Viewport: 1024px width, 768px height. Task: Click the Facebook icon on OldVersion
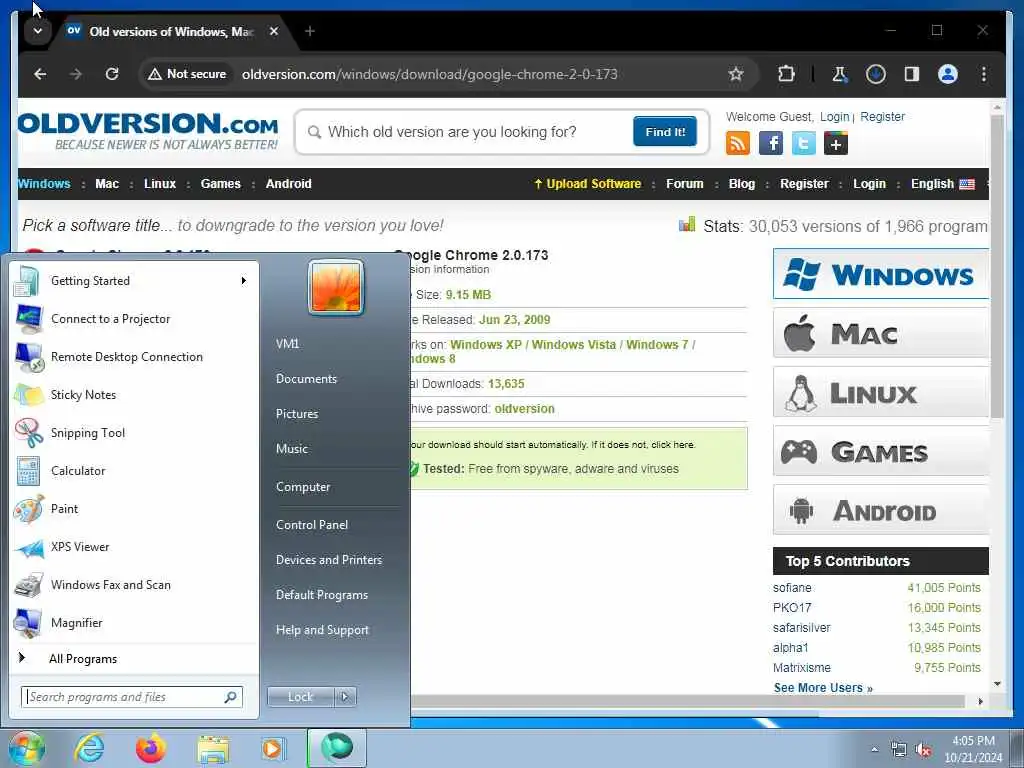[x=771, y=143]
